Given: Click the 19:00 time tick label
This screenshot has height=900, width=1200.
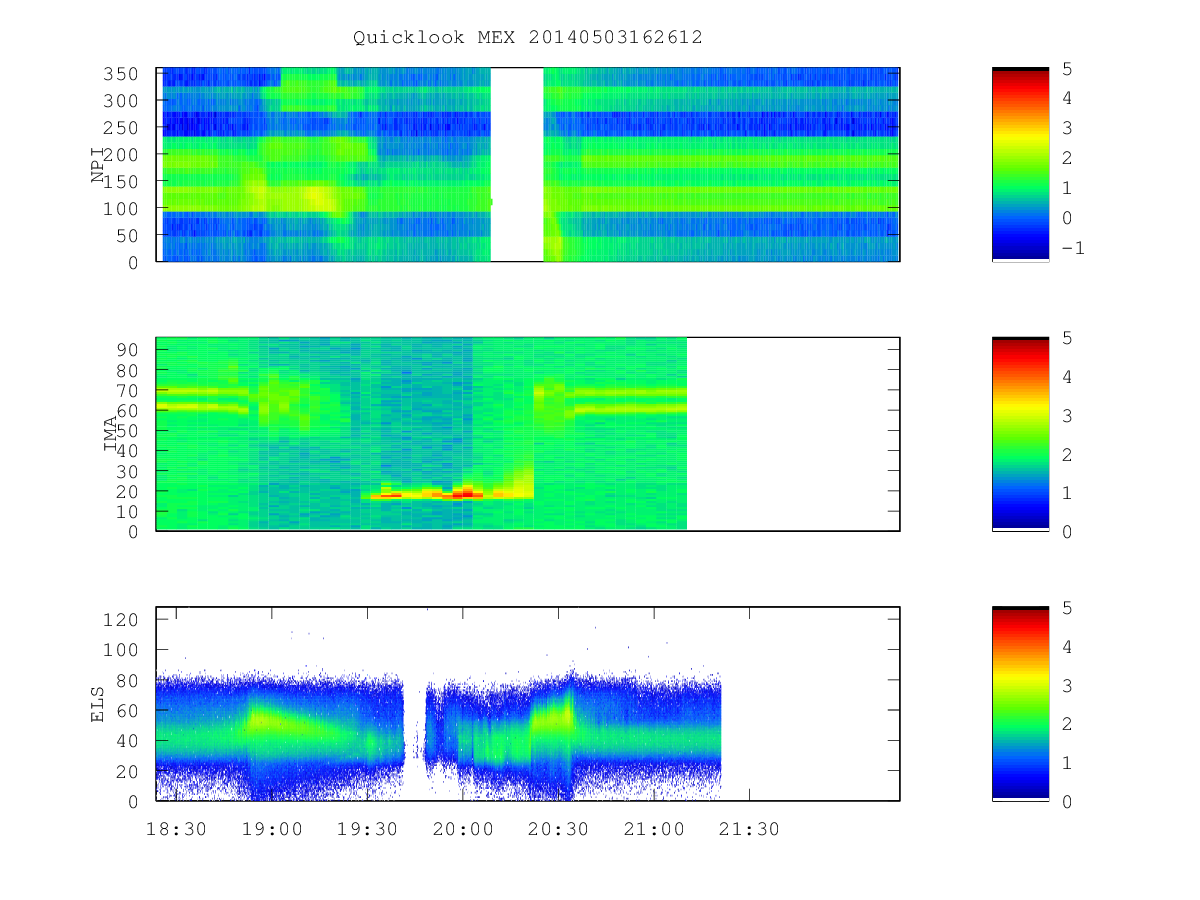Looking at the screenshot, I should (272, 830).
